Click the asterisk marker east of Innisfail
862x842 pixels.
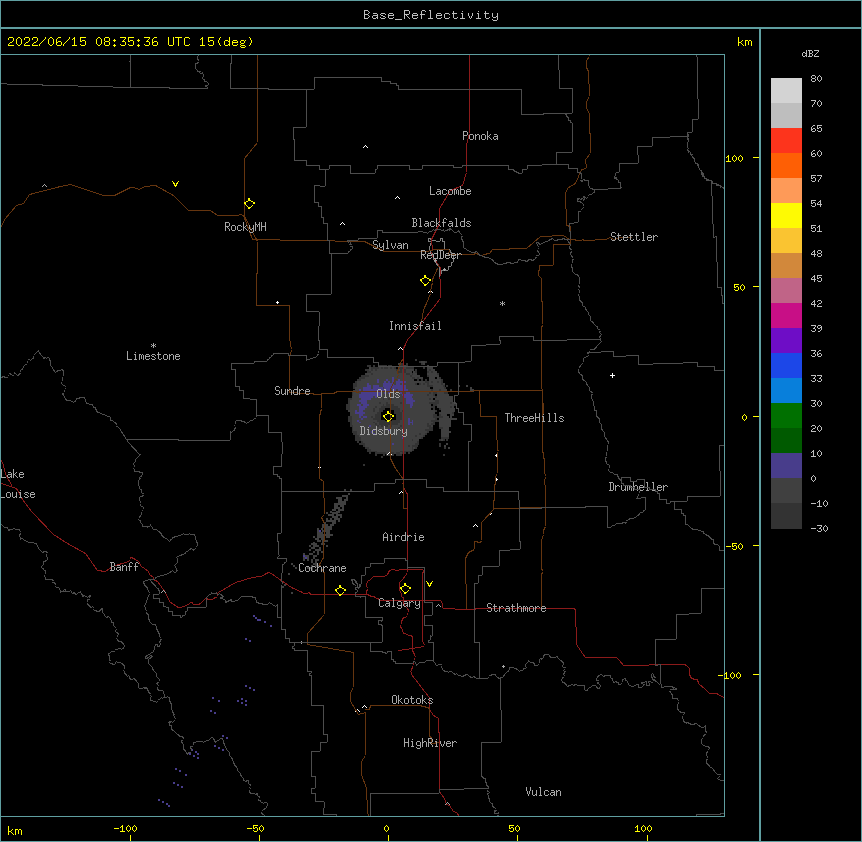pos(502,303)
